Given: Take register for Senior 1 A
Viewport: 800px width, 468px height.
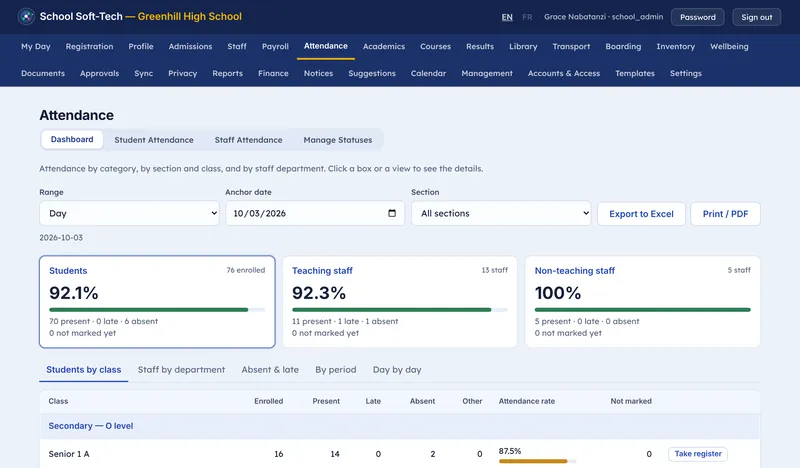Looking at the screenshot, I should tap(698, 454).
